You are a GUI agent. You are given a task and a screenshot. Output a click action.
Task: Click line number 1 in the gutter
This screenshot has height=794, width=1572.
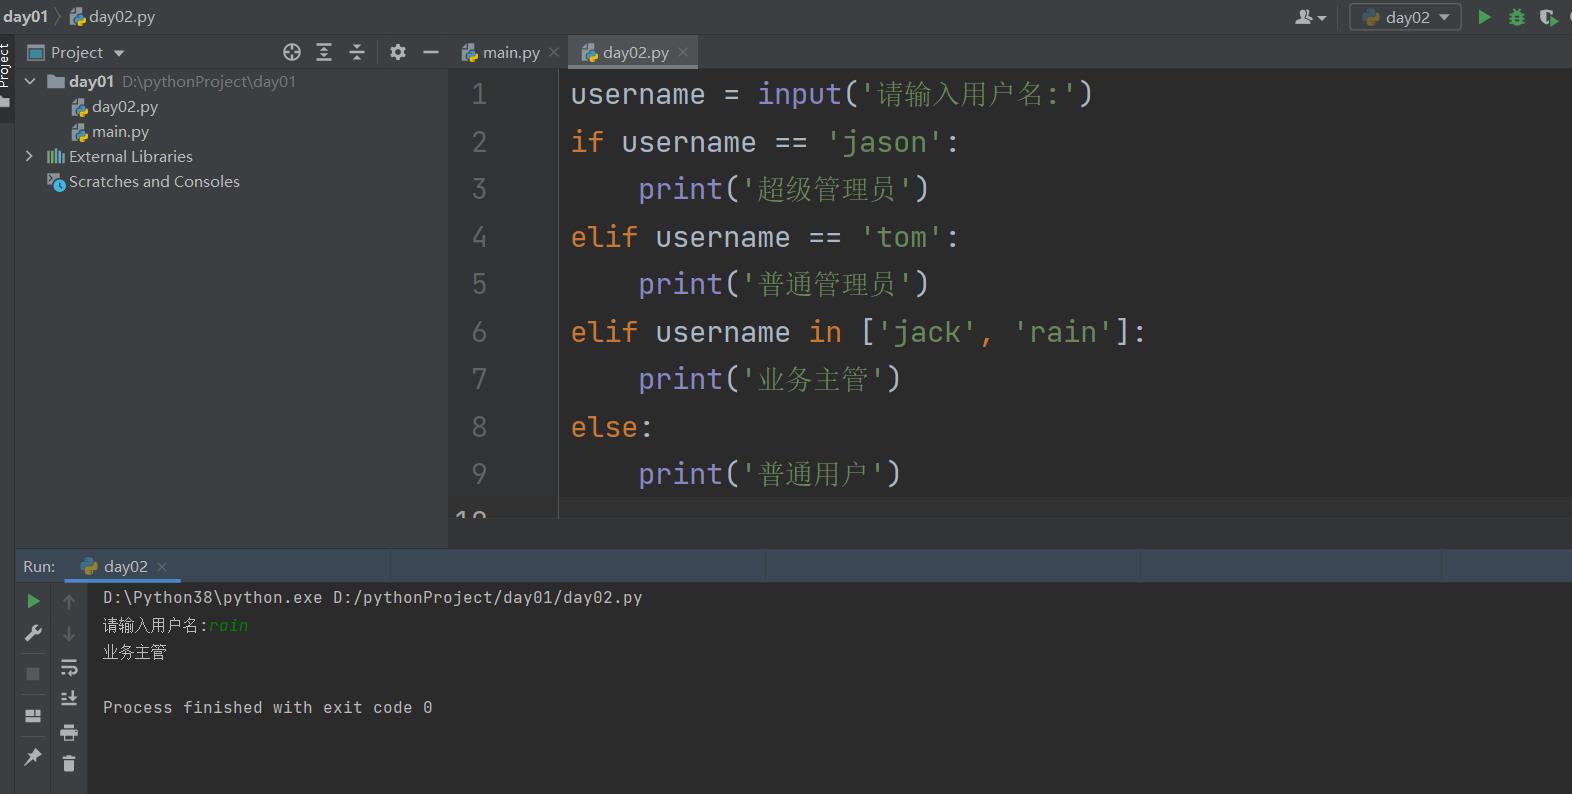tap(479, 94)
